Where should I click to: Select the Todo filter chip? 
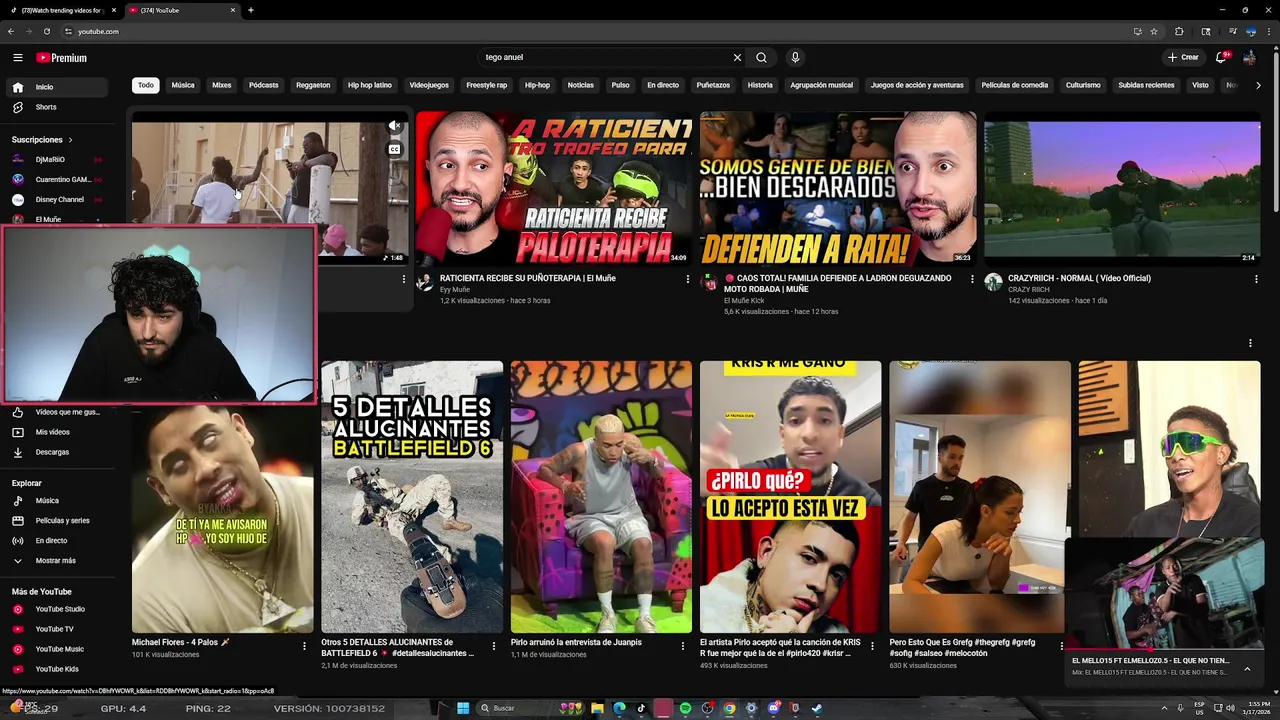[x=146, y=85]
